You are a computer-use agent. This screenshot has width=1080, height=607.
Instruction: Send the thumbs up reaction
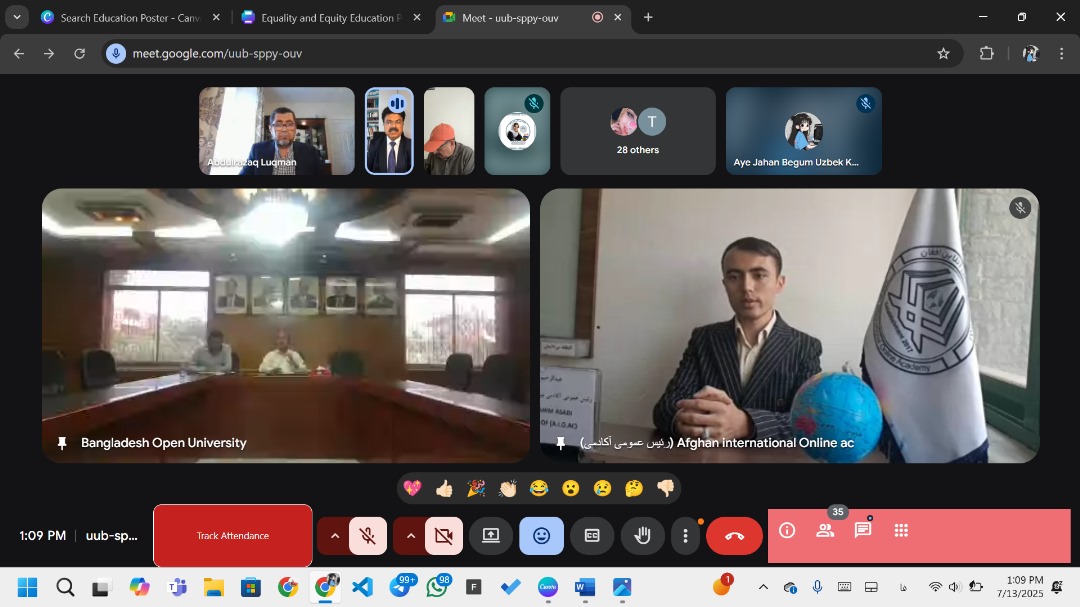click(x=444, y=488)
